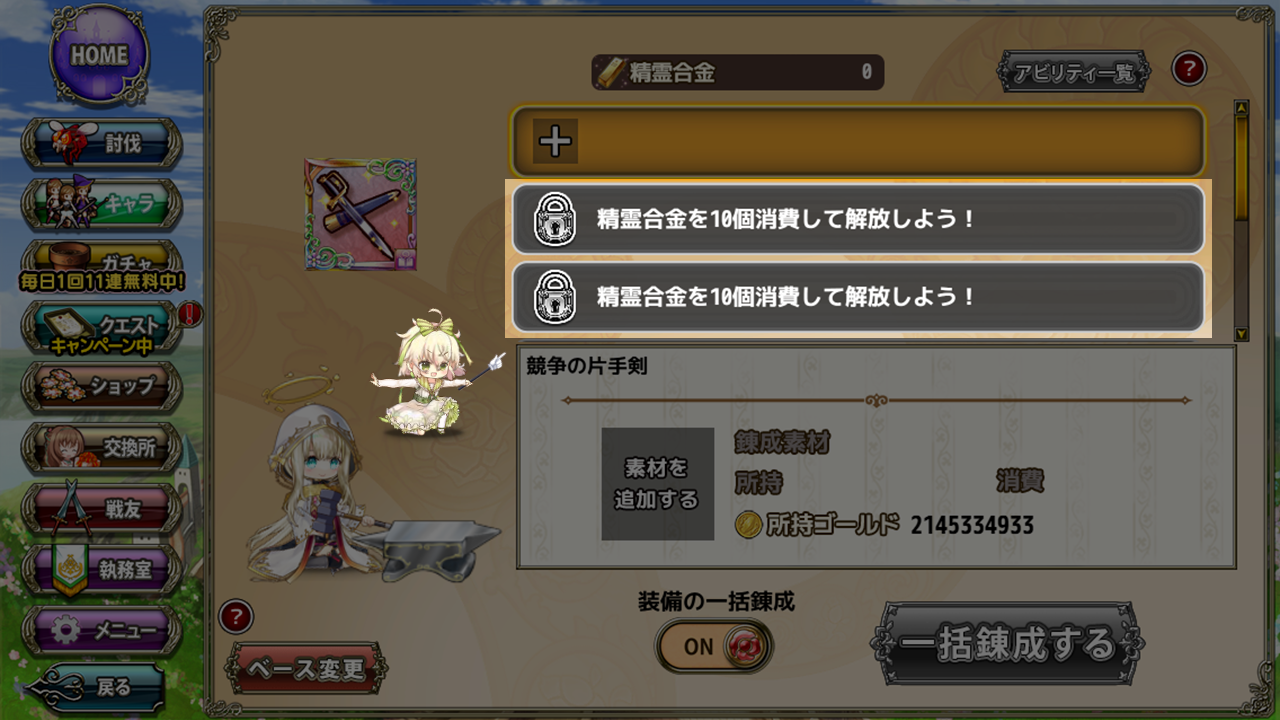Click the second padlock unlock icon
Screen dimensions: 1280x720
554,297
